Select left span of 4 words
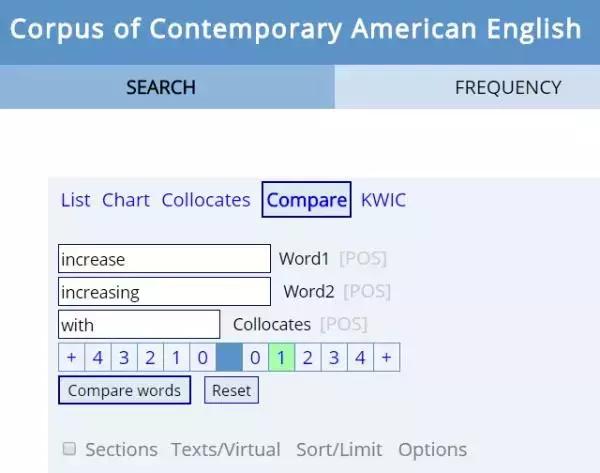The width and height of the screenshot is (600, 473). point(98,358)
